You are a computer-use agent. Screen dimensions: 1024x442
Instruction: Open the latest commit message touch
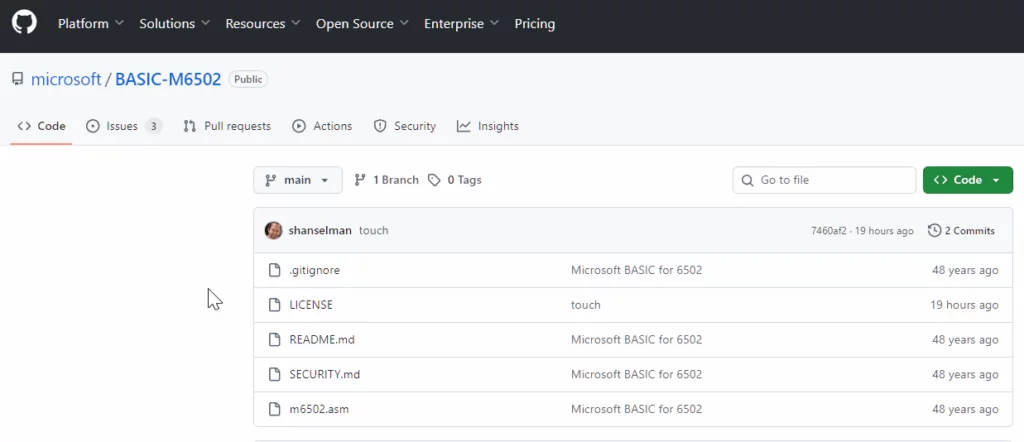pos(374,230)
